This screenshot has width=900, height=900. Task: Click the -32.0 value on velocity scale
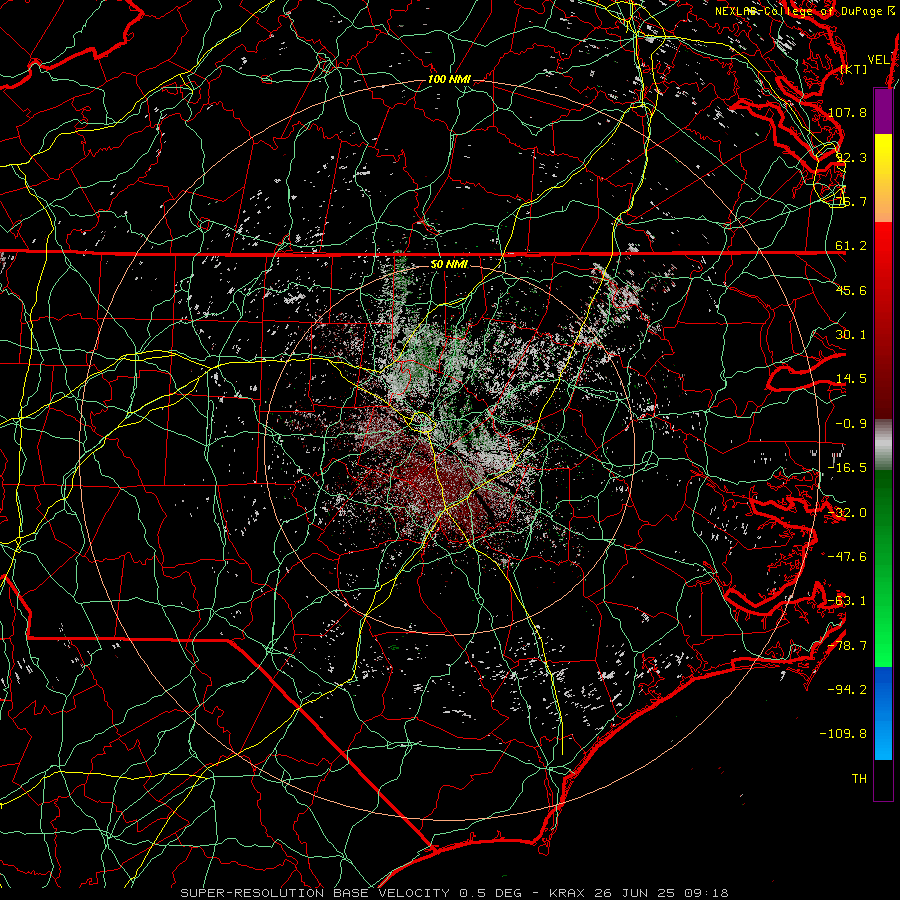point(847,513)
